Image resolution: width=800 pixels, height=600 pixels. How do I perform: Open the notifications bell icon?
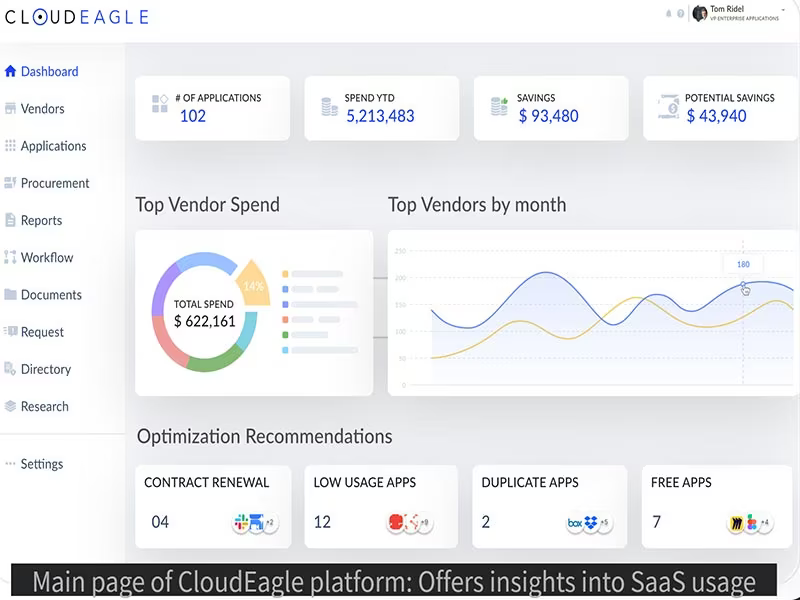tap(668, 13)
